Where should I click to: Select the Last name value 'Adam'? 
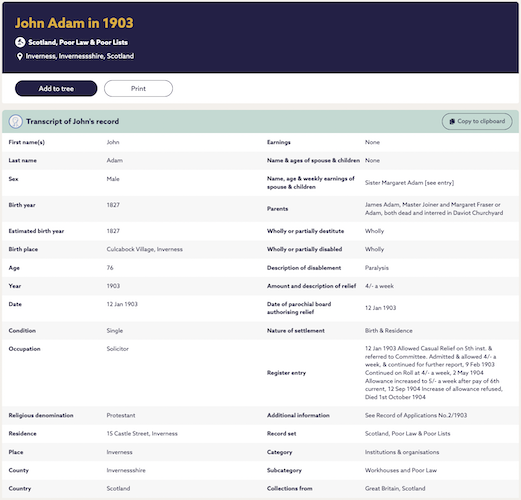point(115,160)
